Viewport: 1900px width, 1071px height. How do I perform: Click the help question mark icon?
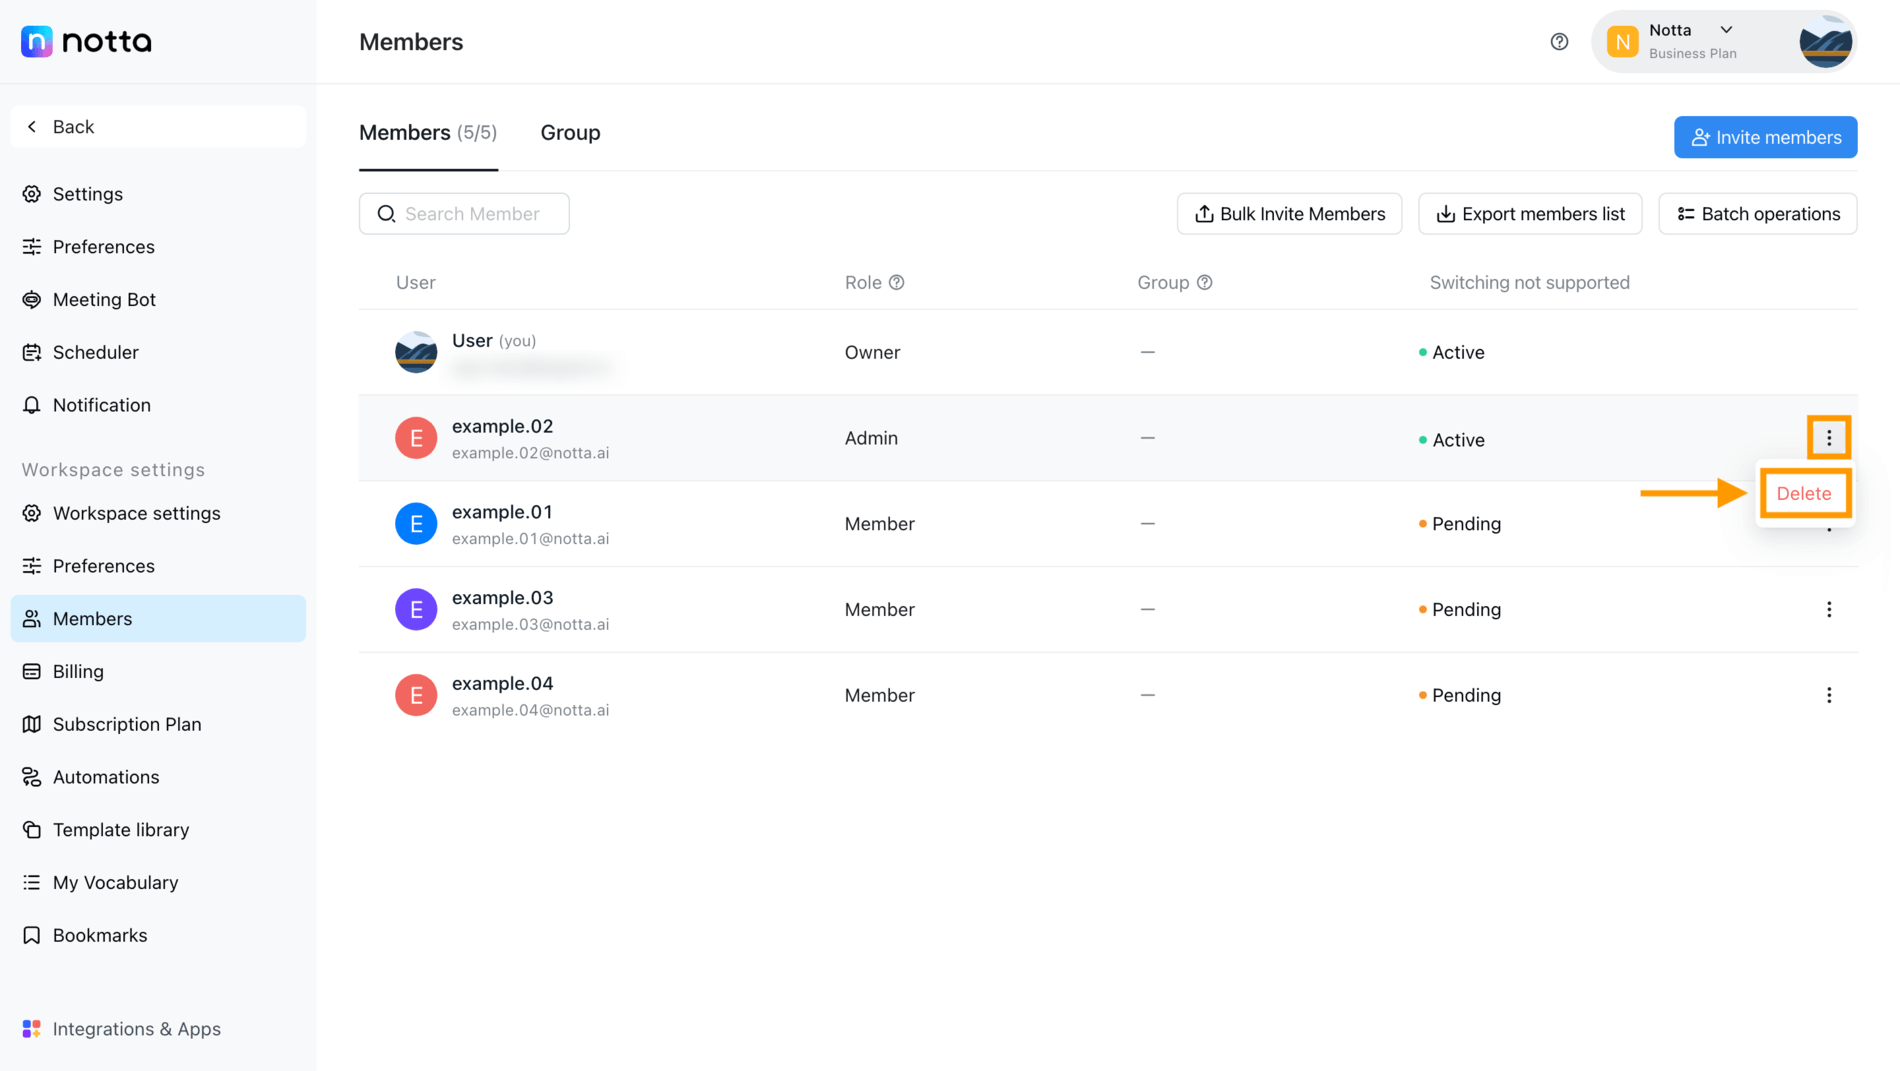(x=1559, y=41)
